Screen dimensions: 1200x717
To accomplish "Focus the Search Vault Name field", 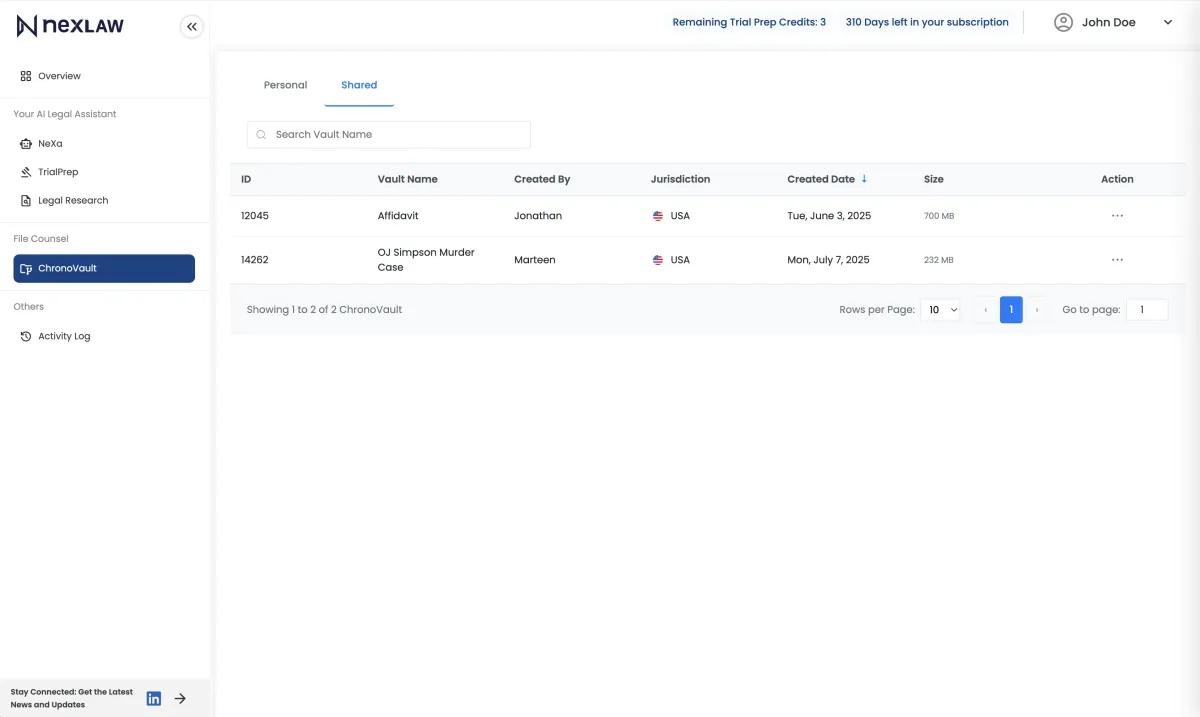I will pos(389,134).
